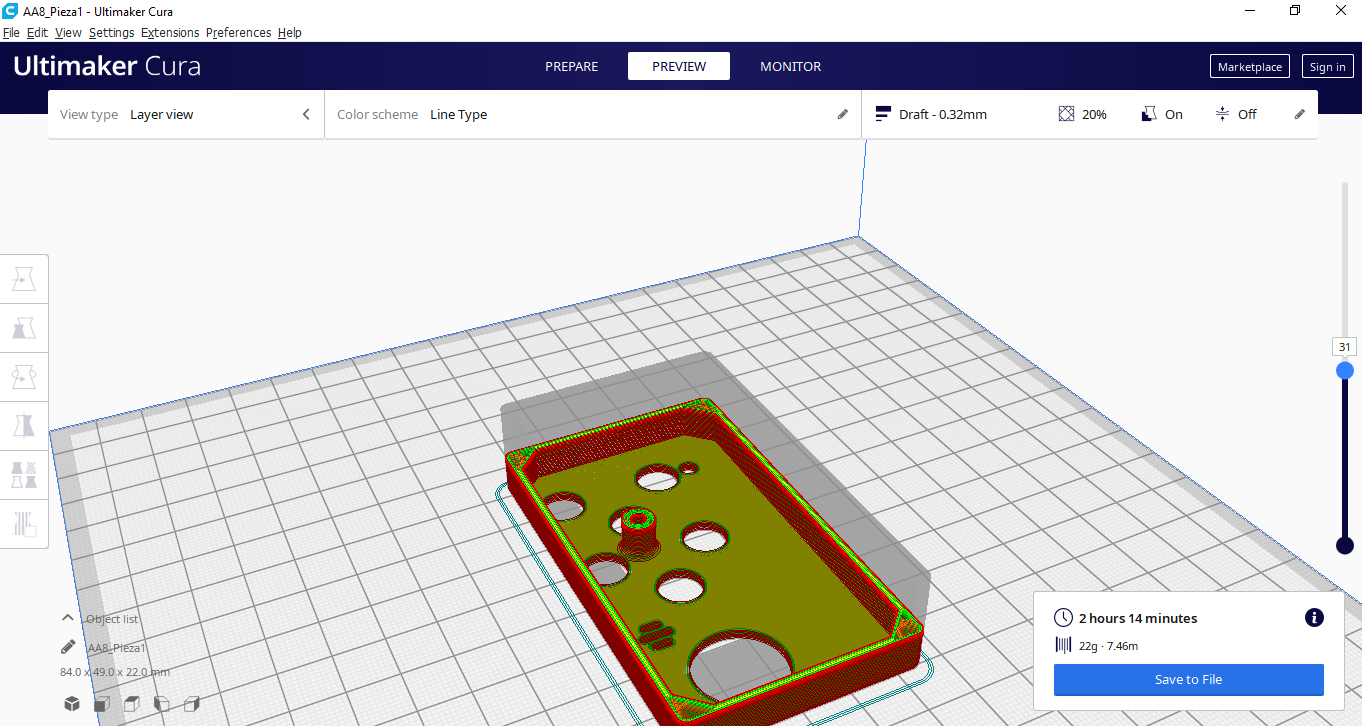Restore down the Ultimaker Cura window

(1294, 11)
